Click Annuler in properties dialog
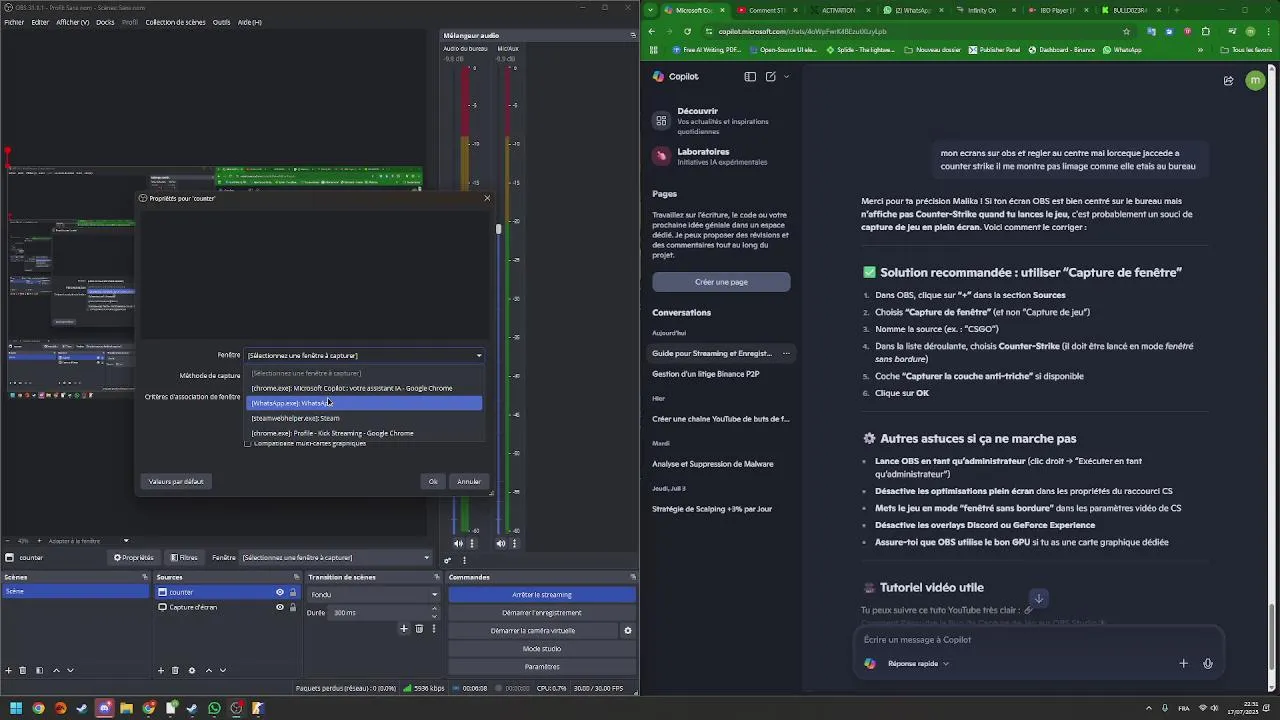This screenshot has width=1280, height=720. 469,482
